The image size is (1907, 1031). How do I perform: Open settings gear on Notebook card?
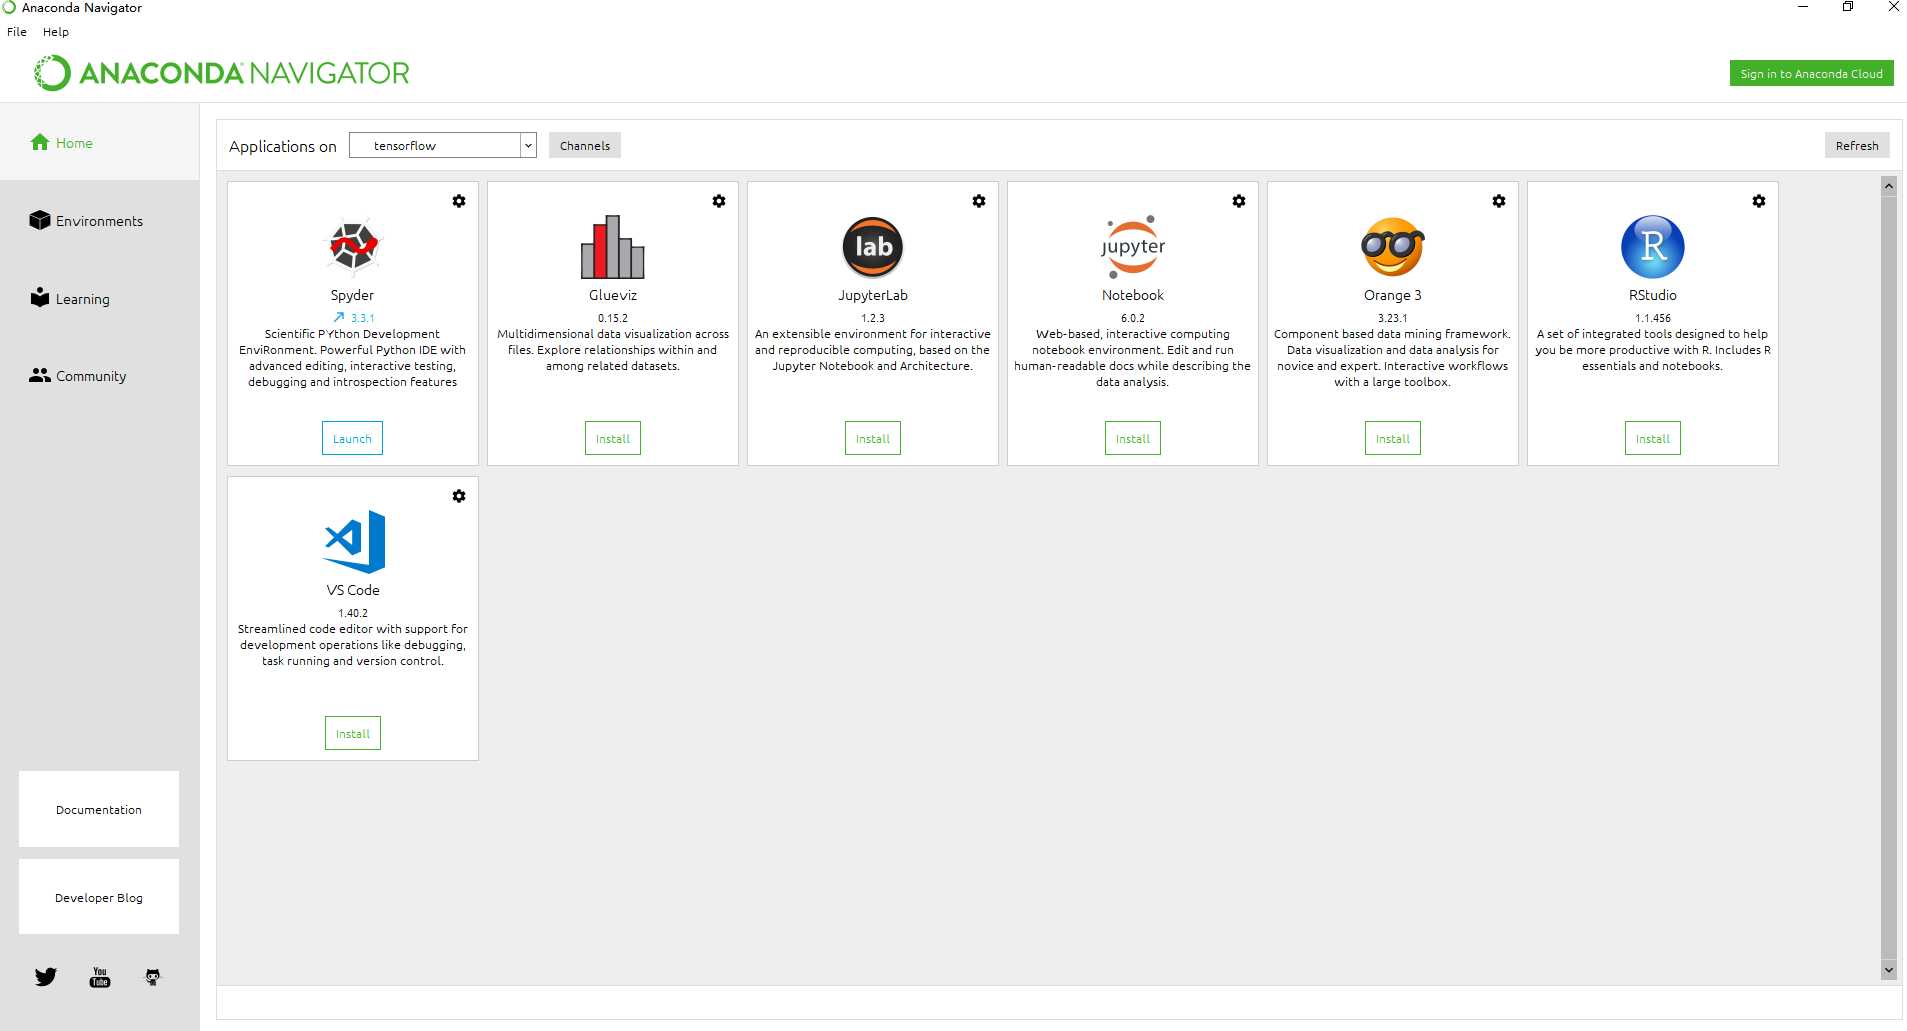[x=1239, y=201]
